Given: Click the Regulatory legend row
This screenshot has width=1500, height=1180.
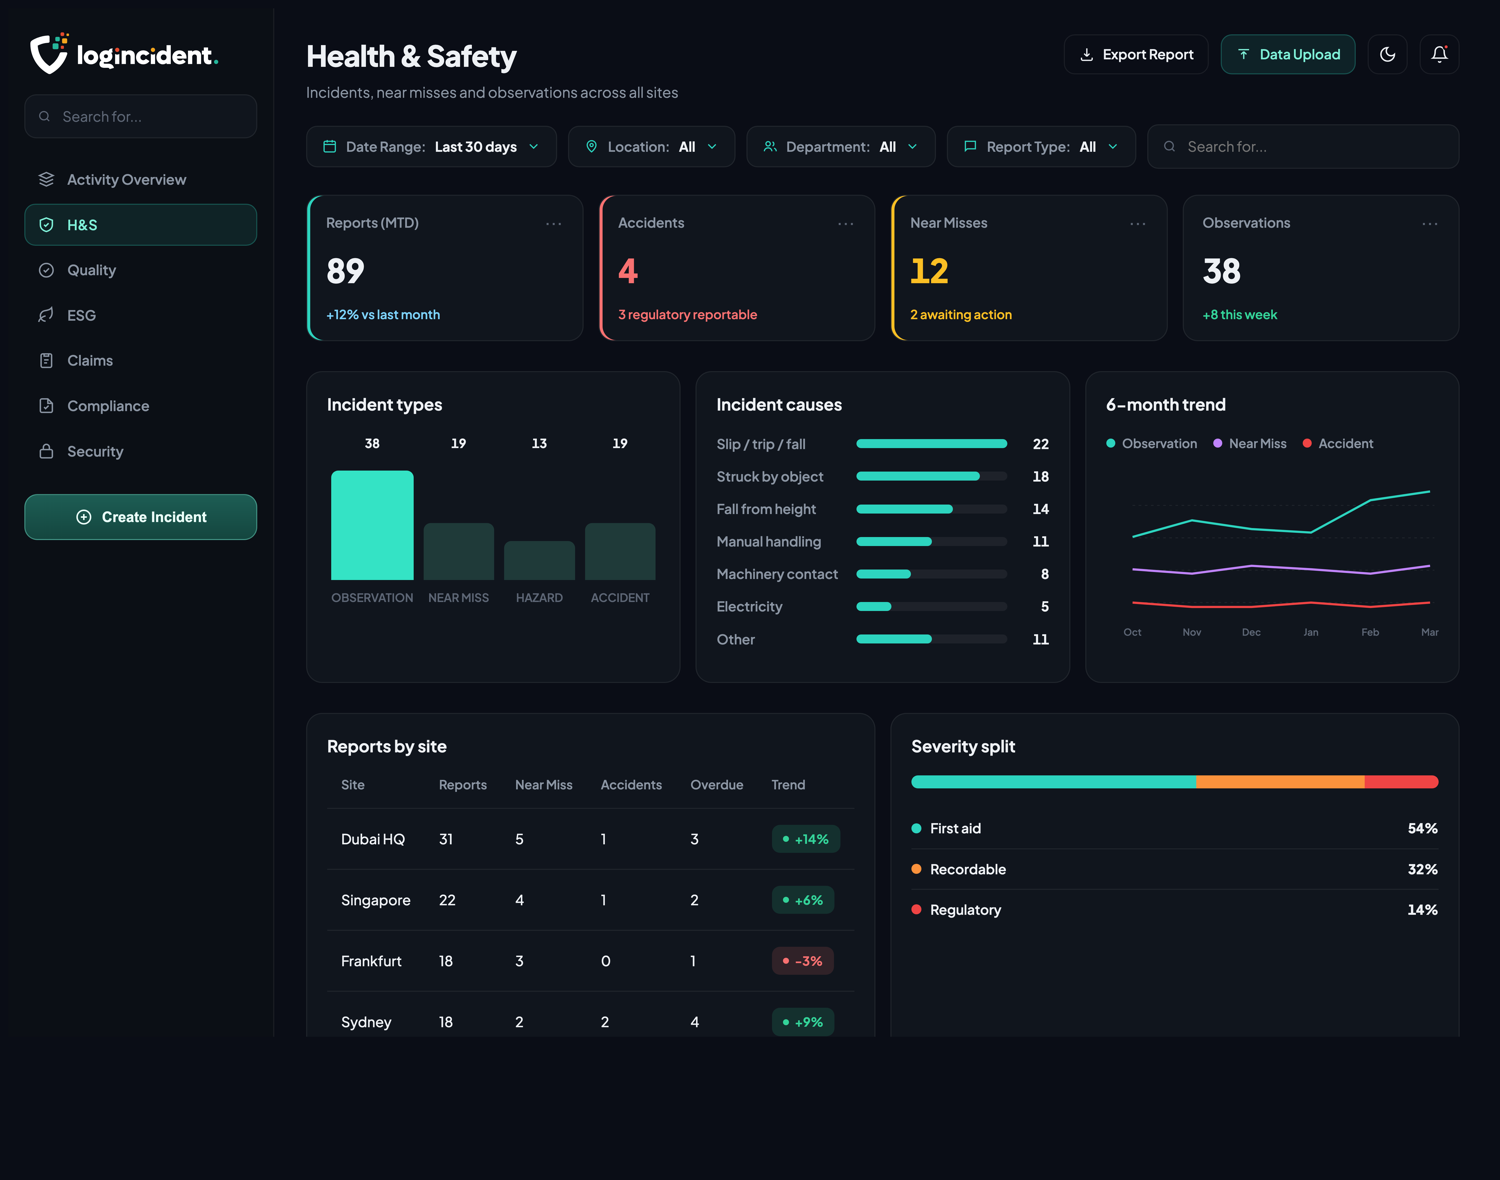Looking at the screenshot, I should coord(1175,910).
